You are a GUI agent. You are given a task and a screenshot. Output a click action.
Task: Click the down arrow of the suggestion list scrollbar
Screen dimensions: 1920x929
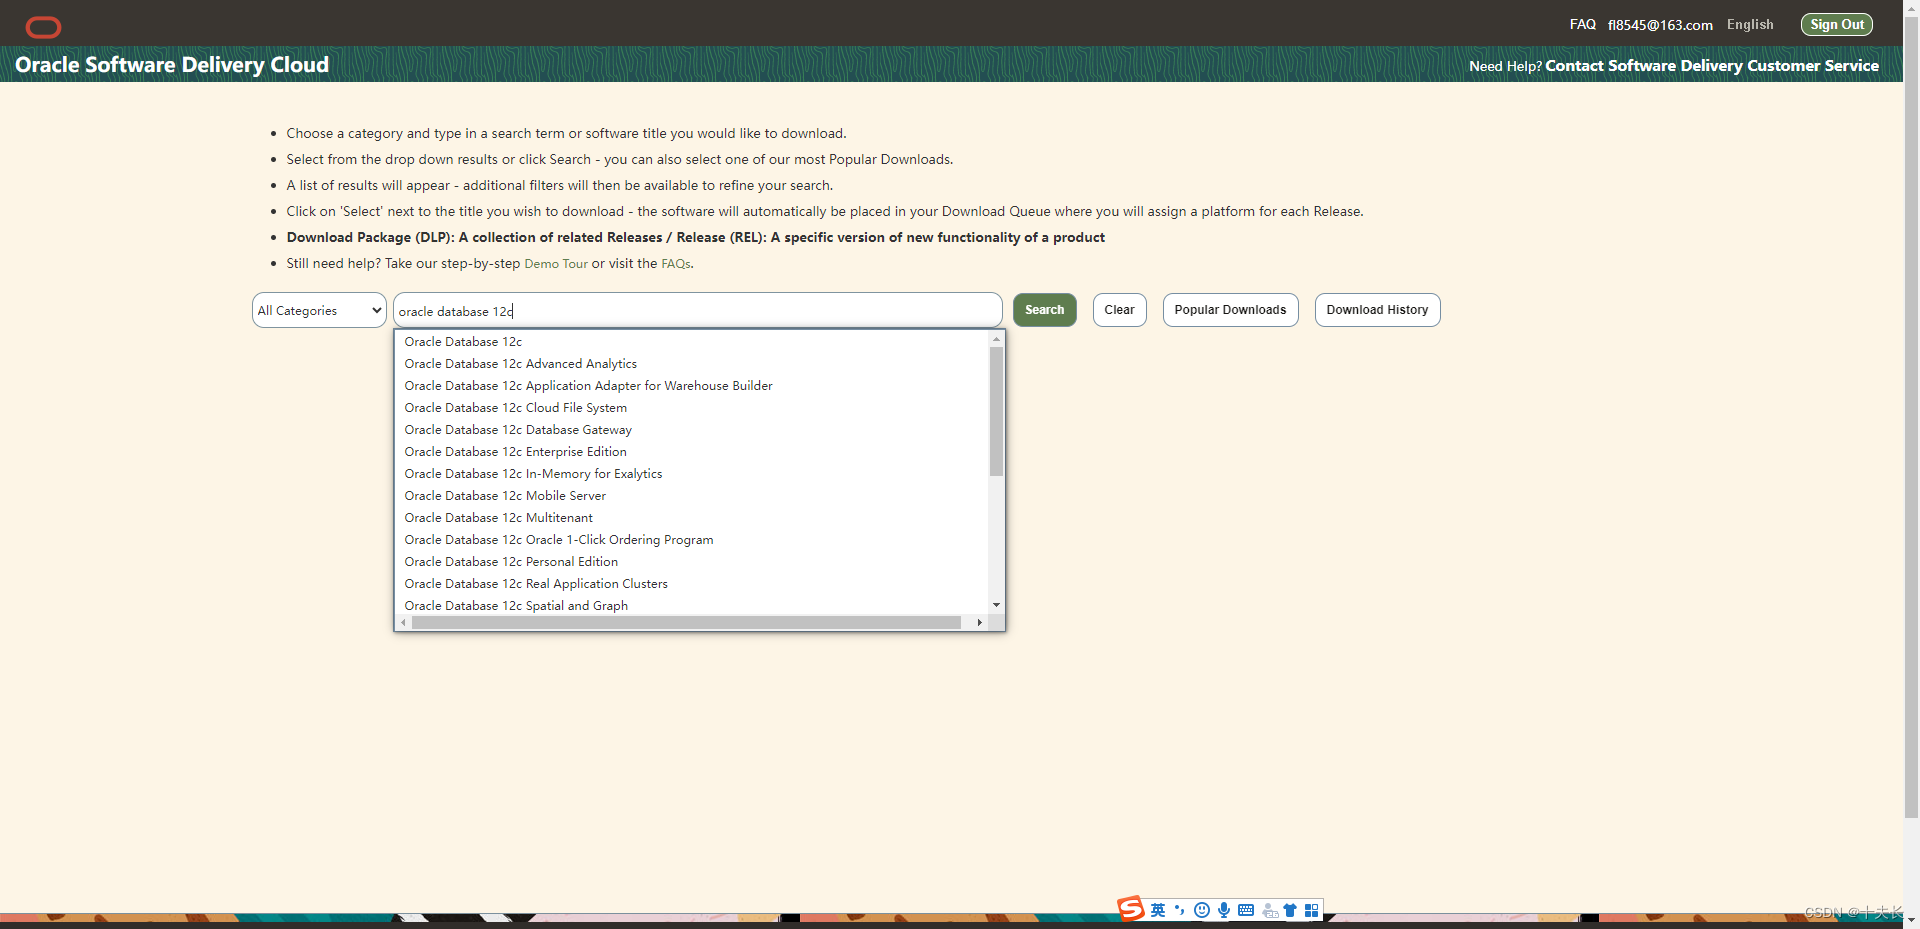coord(996,605)
